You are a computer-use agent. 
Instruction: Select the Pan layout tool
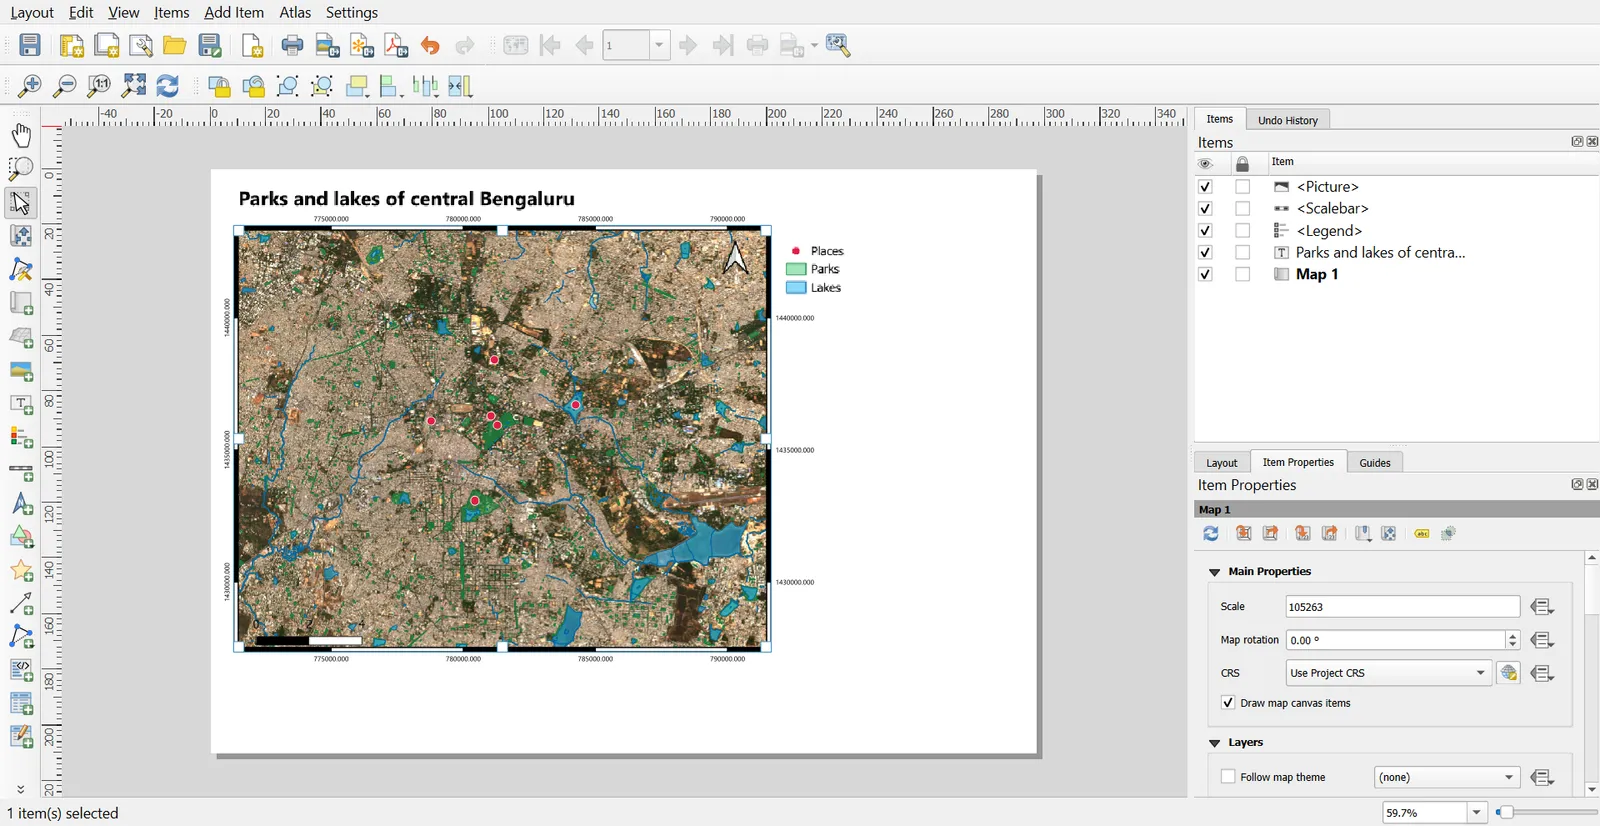click(x=21, y=135)
